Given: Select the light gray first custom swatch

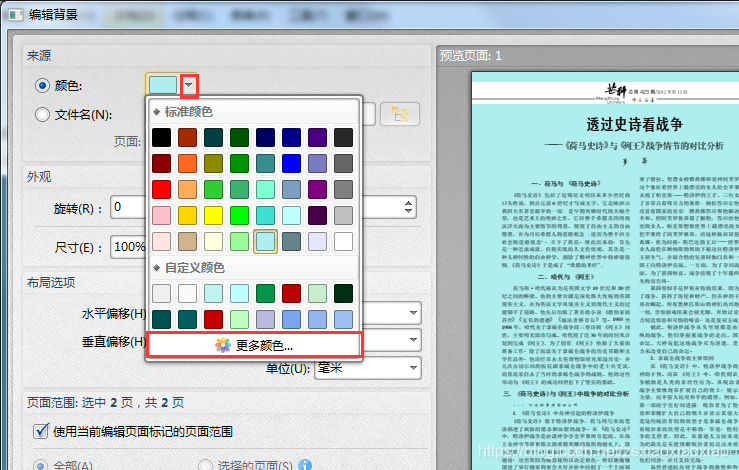Looking at the screenshot, I should pos(162,293).
